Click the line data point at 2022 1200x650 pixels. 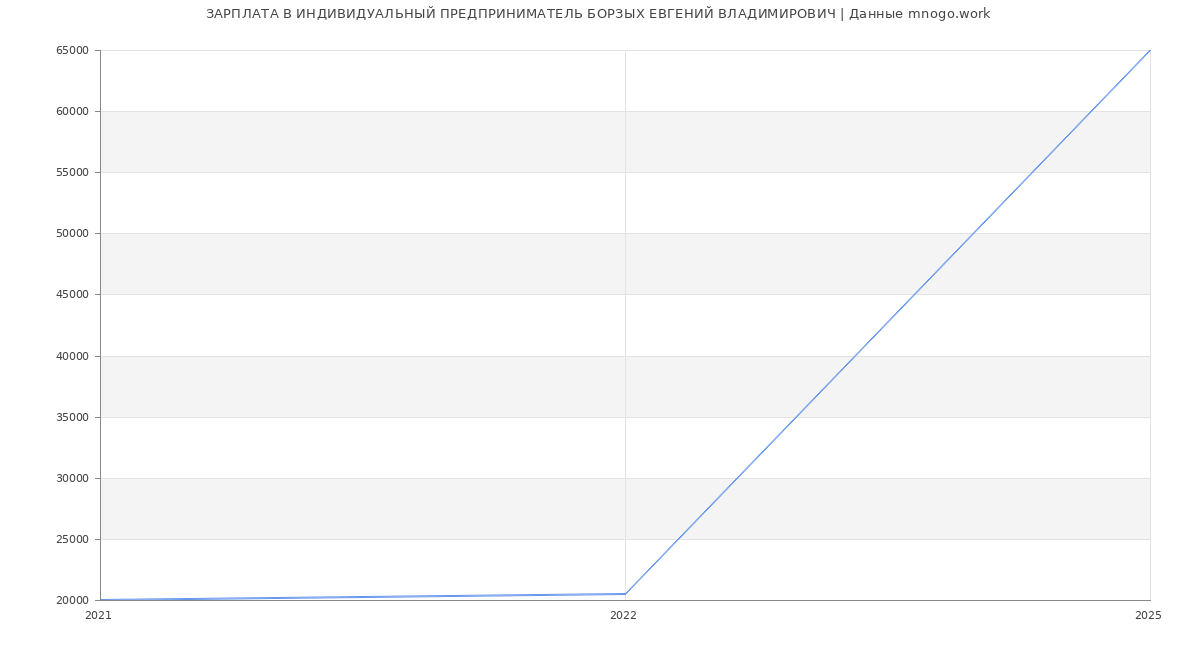pos(625,594)
